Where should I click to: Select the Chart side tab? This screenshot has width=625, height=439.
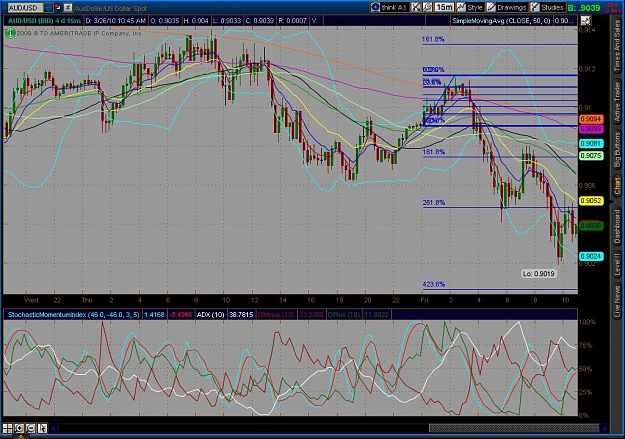[x=617, y=187]
